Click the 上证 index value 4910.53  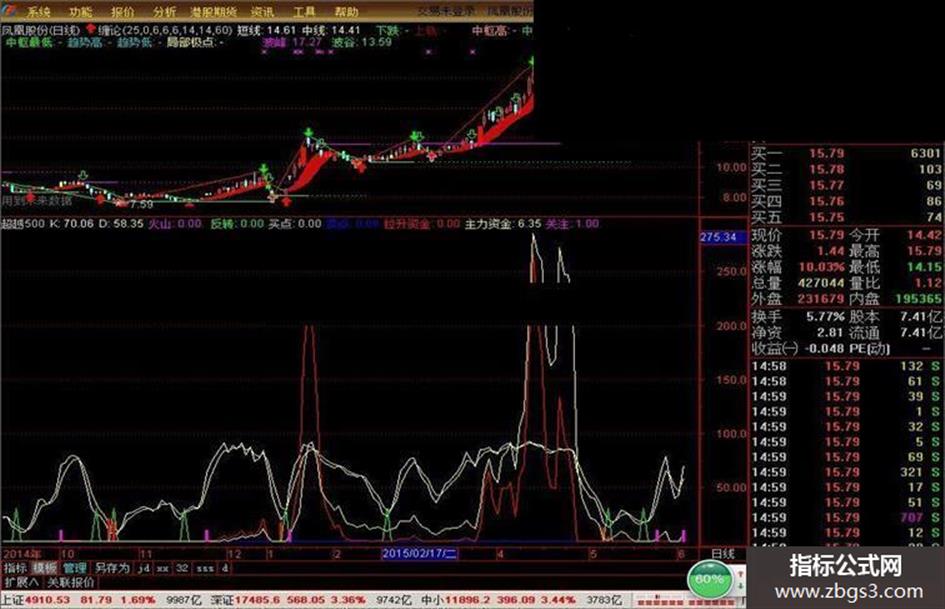pos(48,600)
